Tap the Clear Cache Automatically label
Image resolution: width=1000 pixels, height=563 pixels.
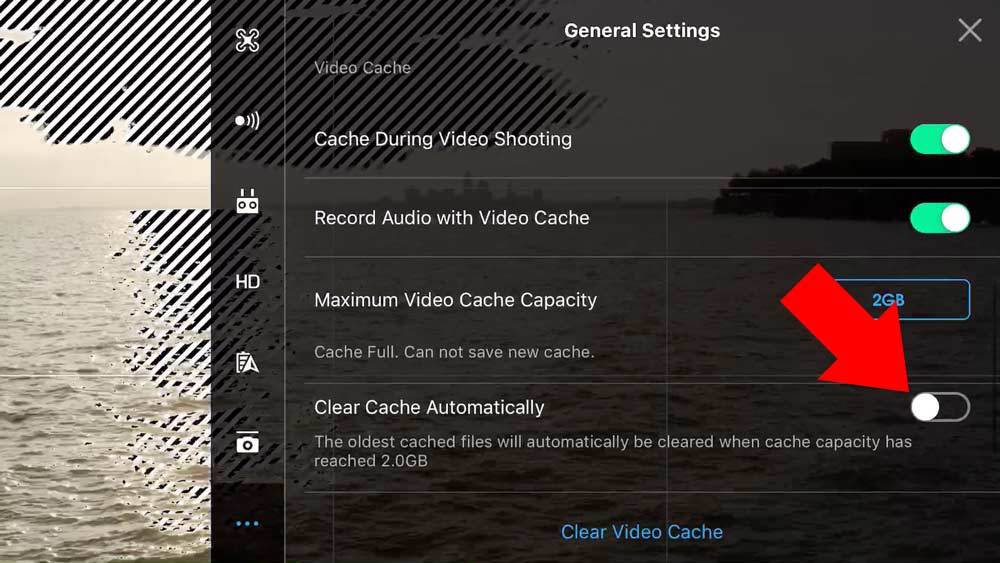(x=429, y=407)
